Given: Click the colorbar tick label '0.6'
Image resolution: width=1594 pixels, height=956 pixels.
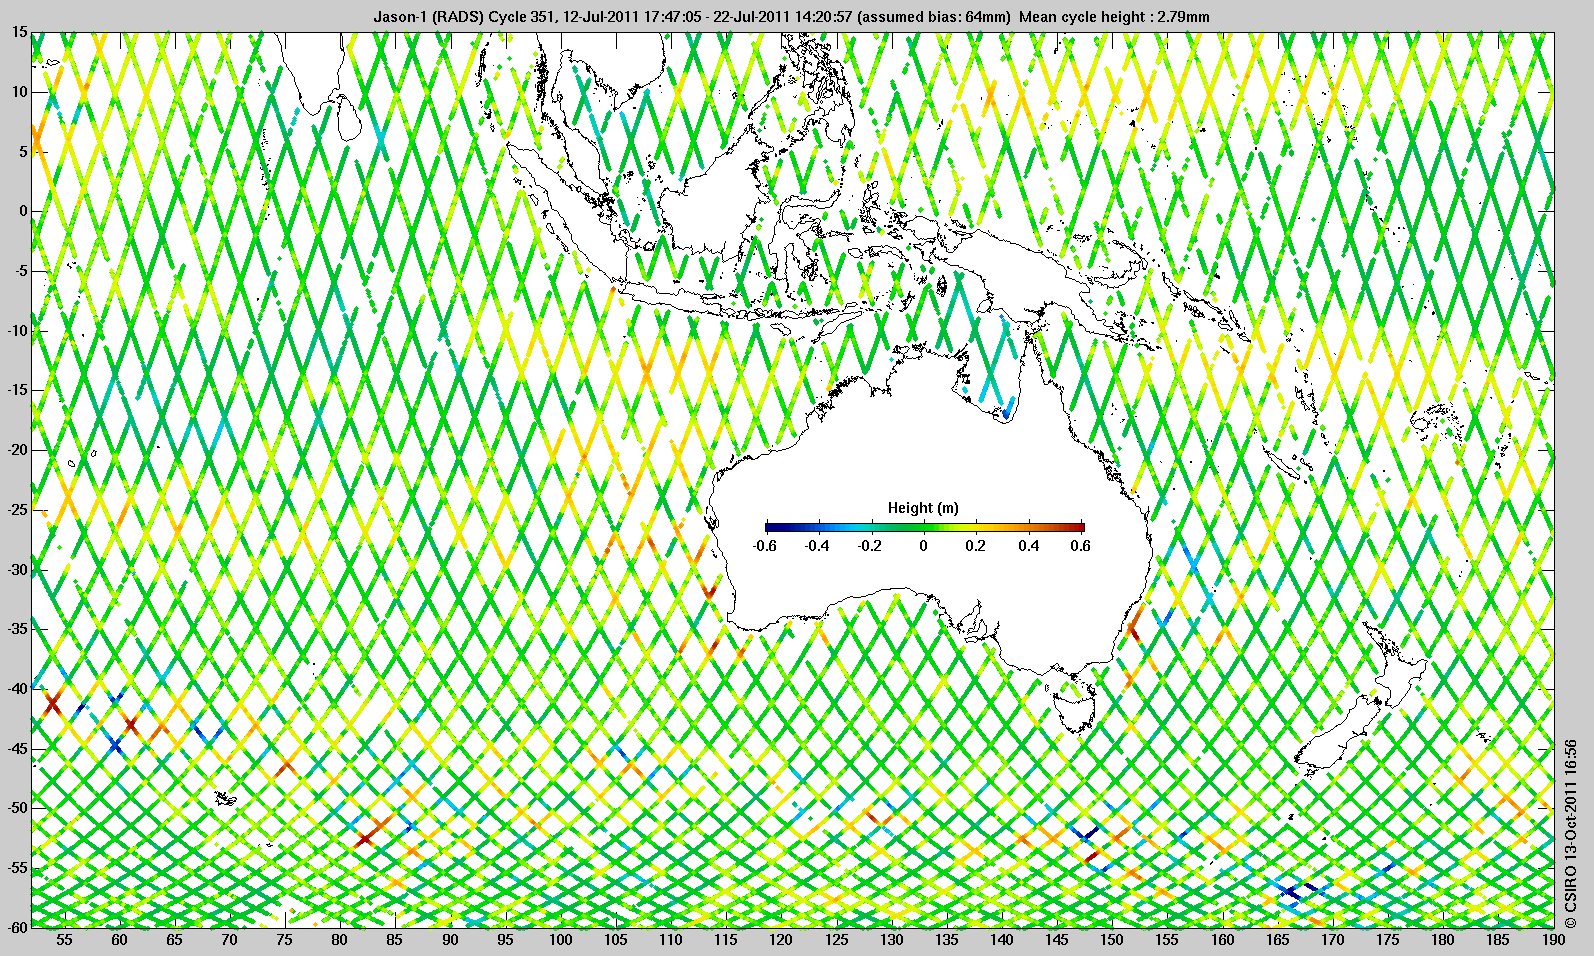Looking at the screenshot, I should coord(1080,546).
